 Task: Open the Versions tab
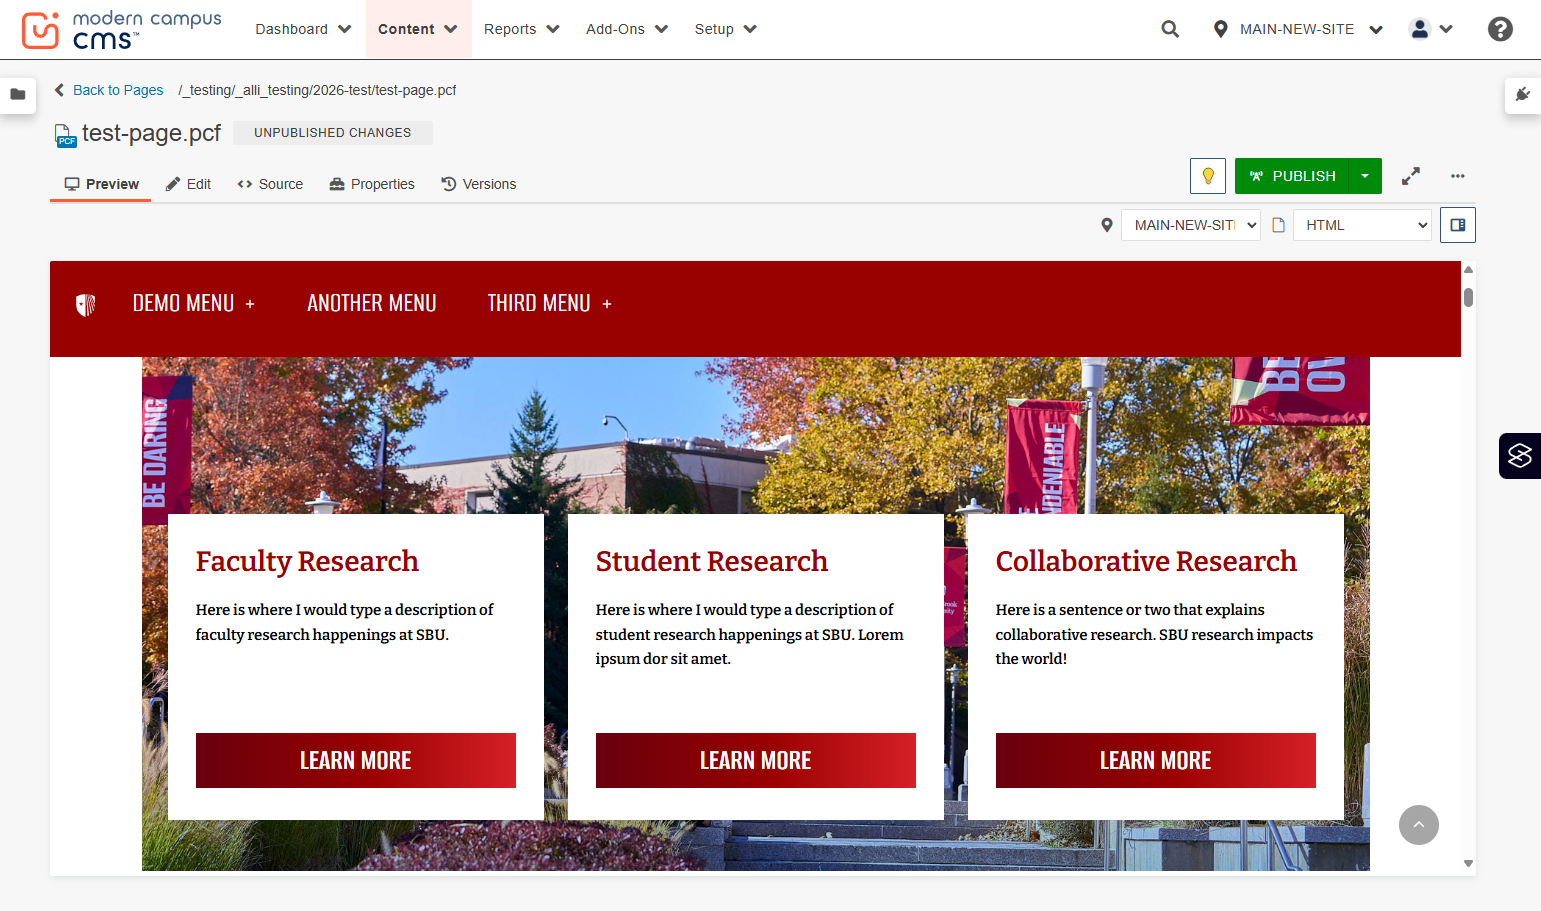coord(479,184)
